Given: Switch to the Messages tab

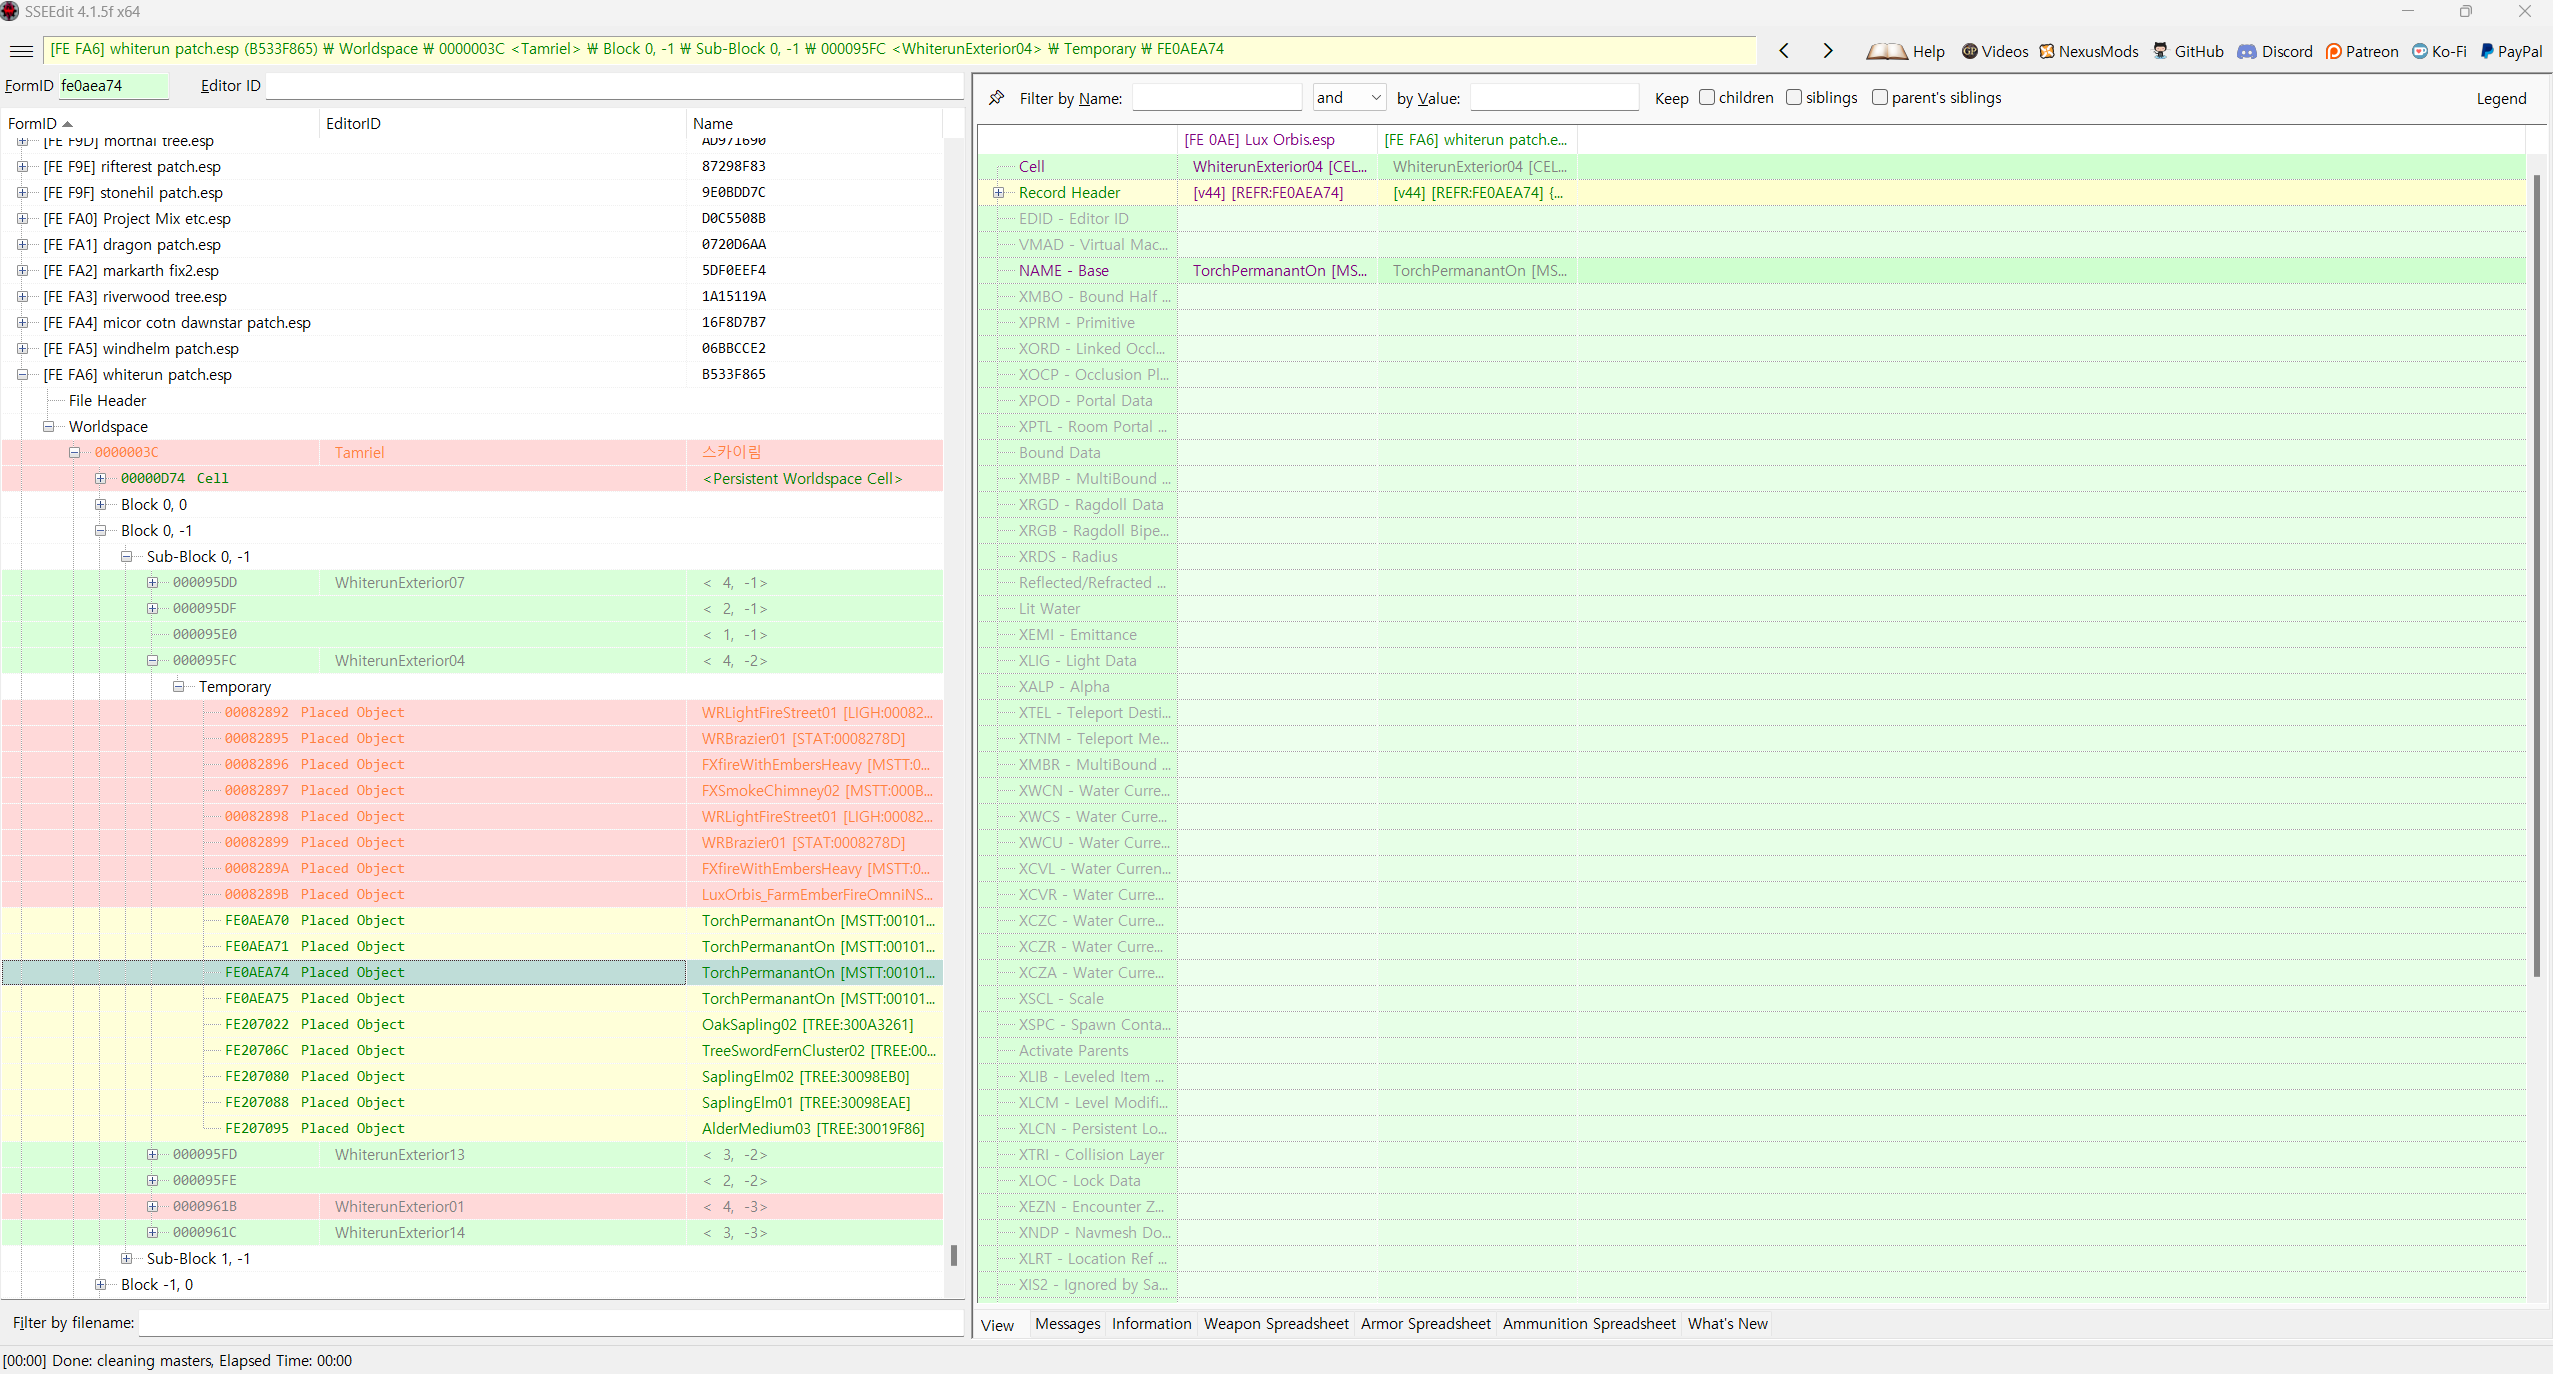Looking at the screenshot, I should [x=1067, y=1323].
